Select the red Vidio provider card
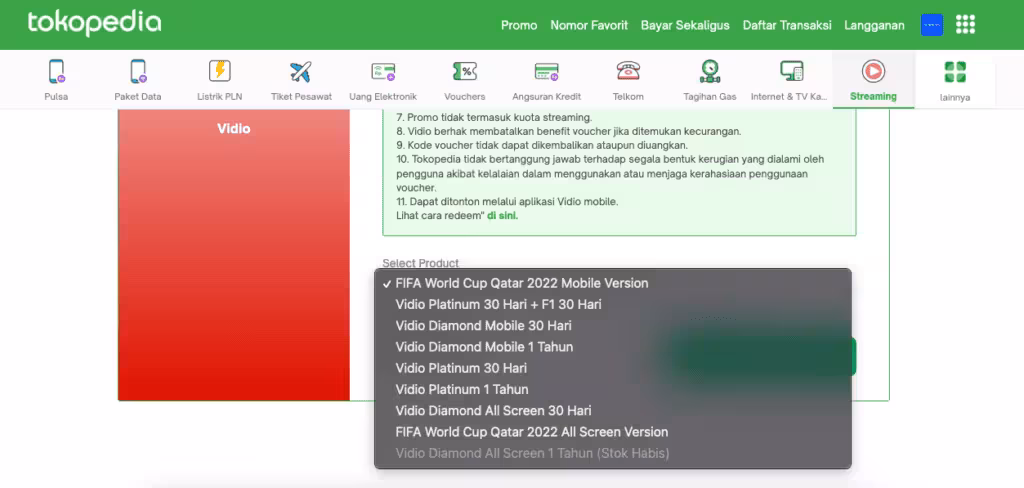 pos(234,255)
